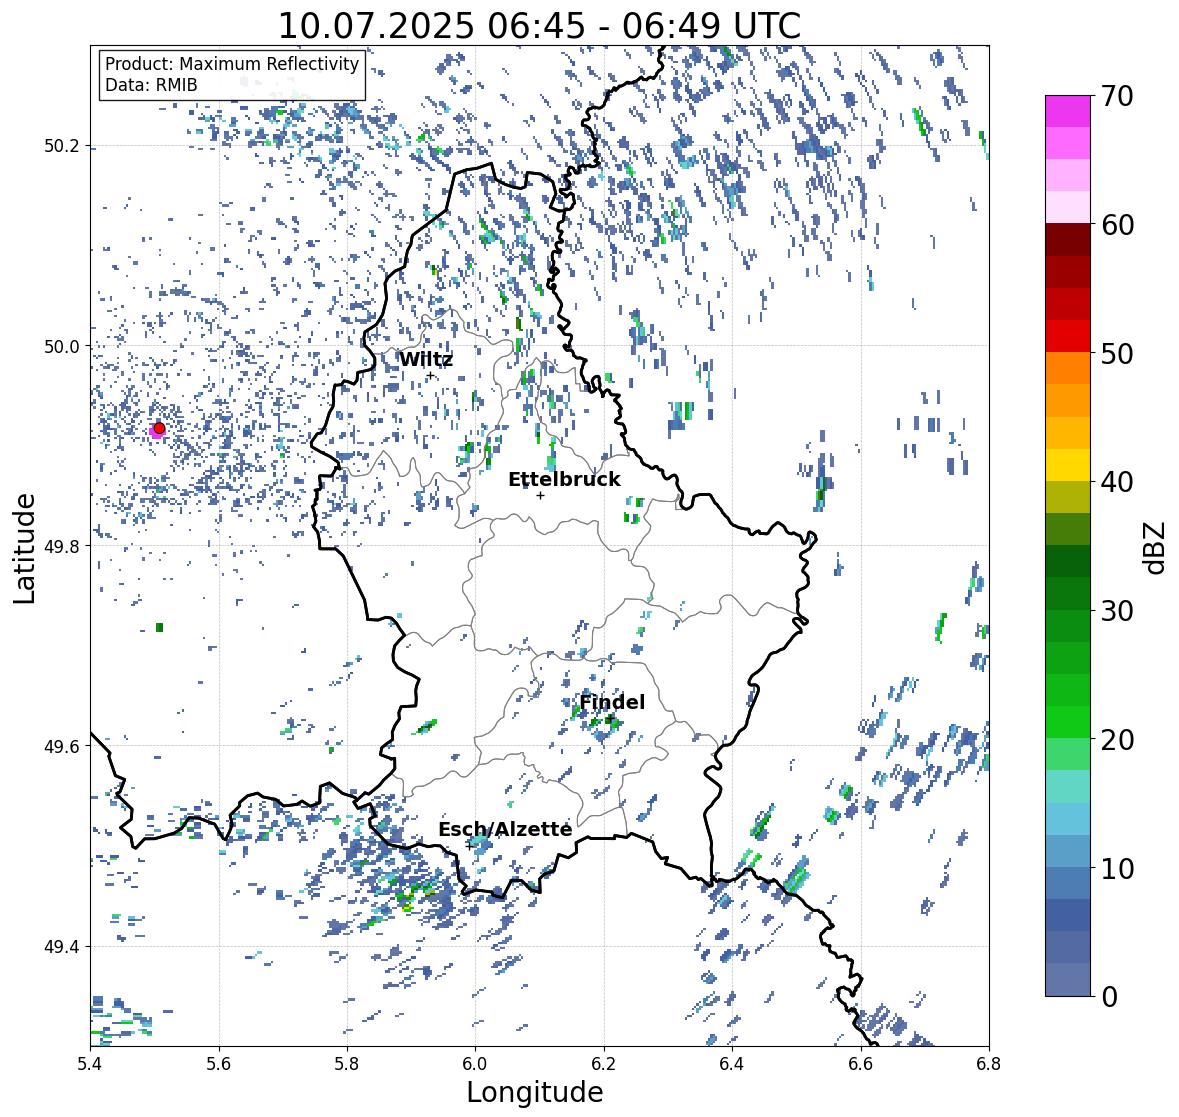Image resolution: width=1179 pixels, height=1117 pixels.
Task: Click the colorbar tick label 70
Action: (1117, 96)
